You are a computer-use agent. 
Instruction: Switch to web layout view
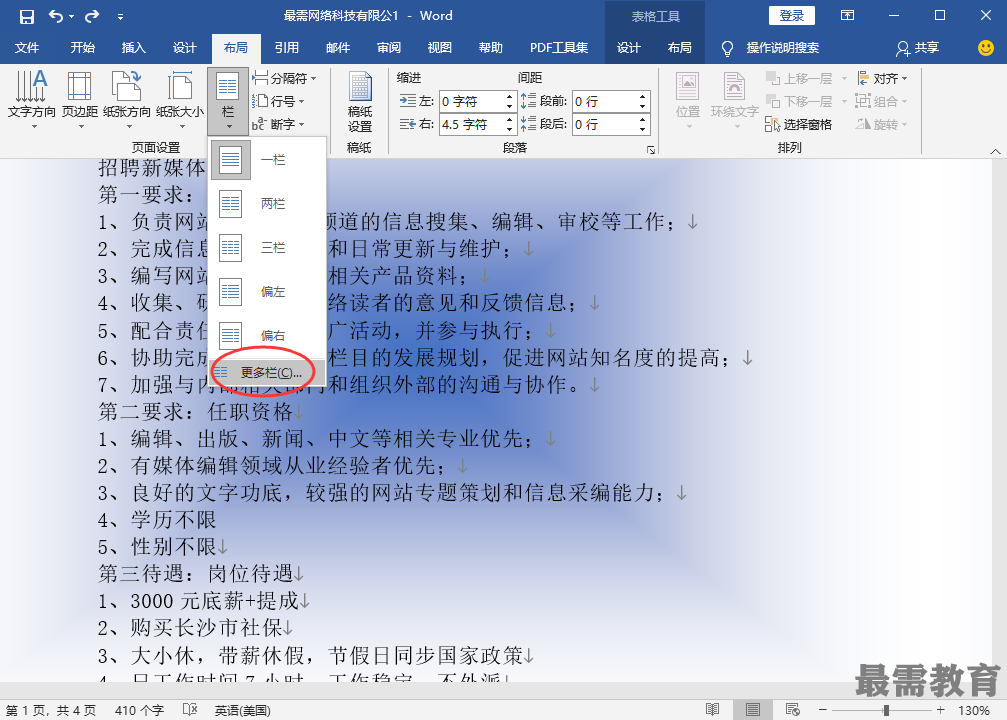coord(792,710)
